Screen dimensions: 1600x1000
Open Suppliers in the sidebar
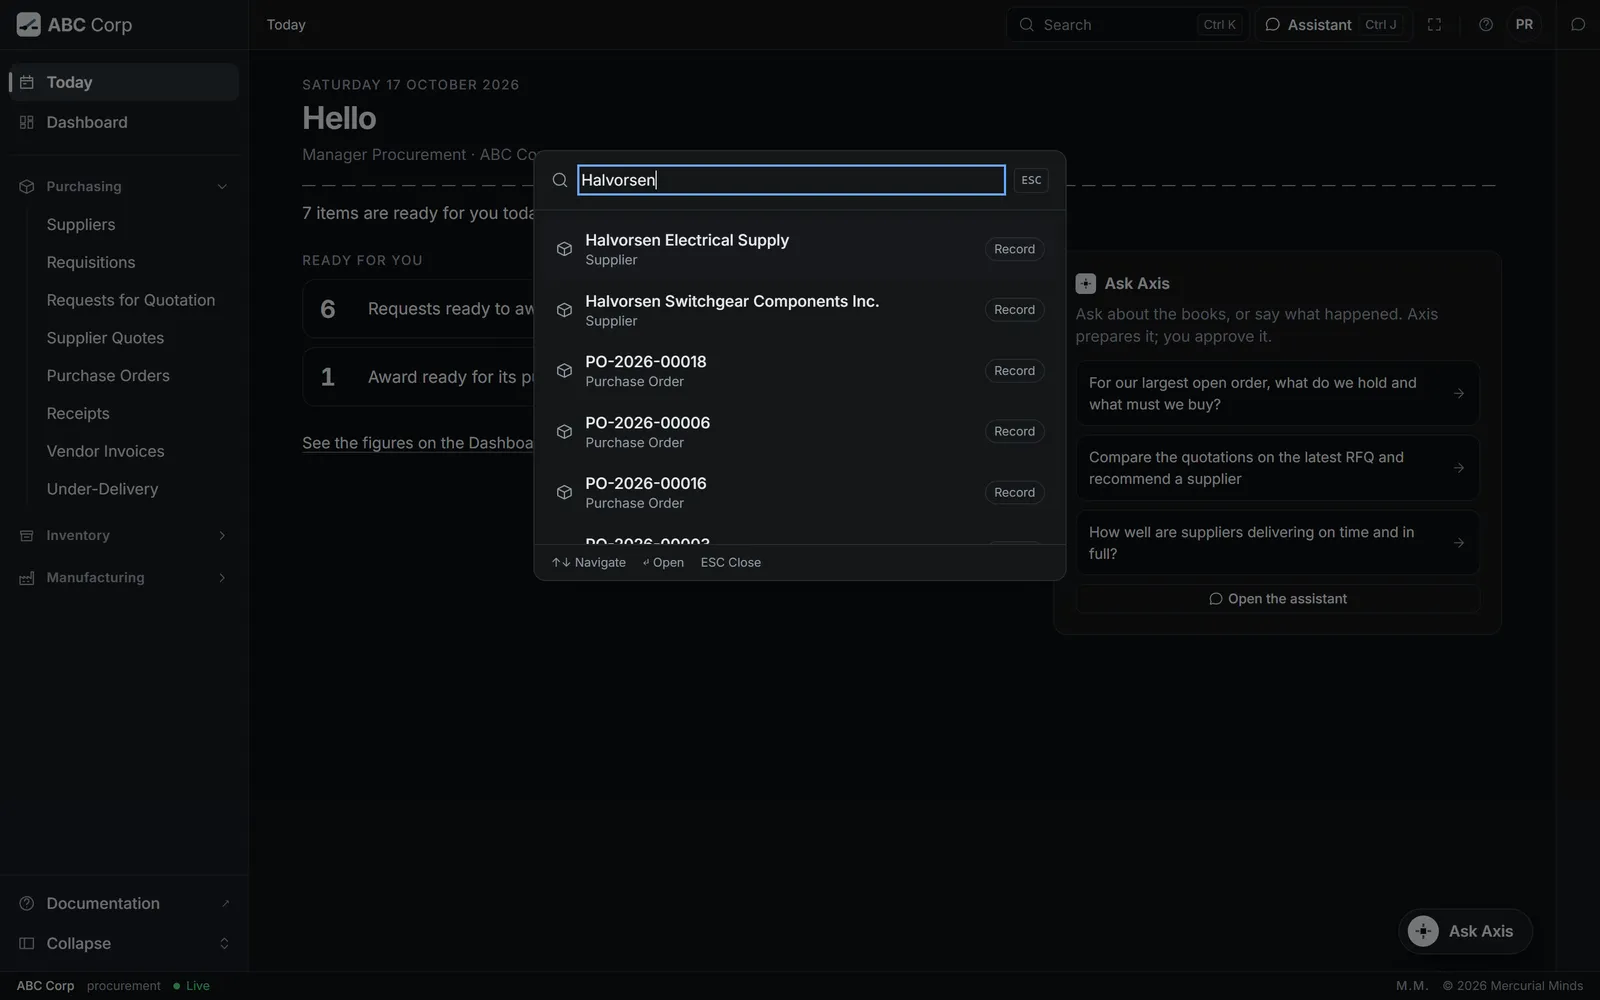81,224
